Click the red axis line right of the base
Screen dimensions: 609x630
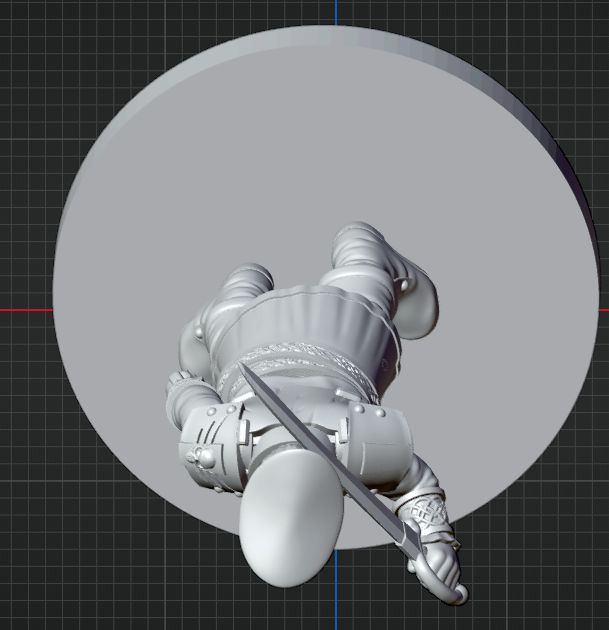(603, 310)
